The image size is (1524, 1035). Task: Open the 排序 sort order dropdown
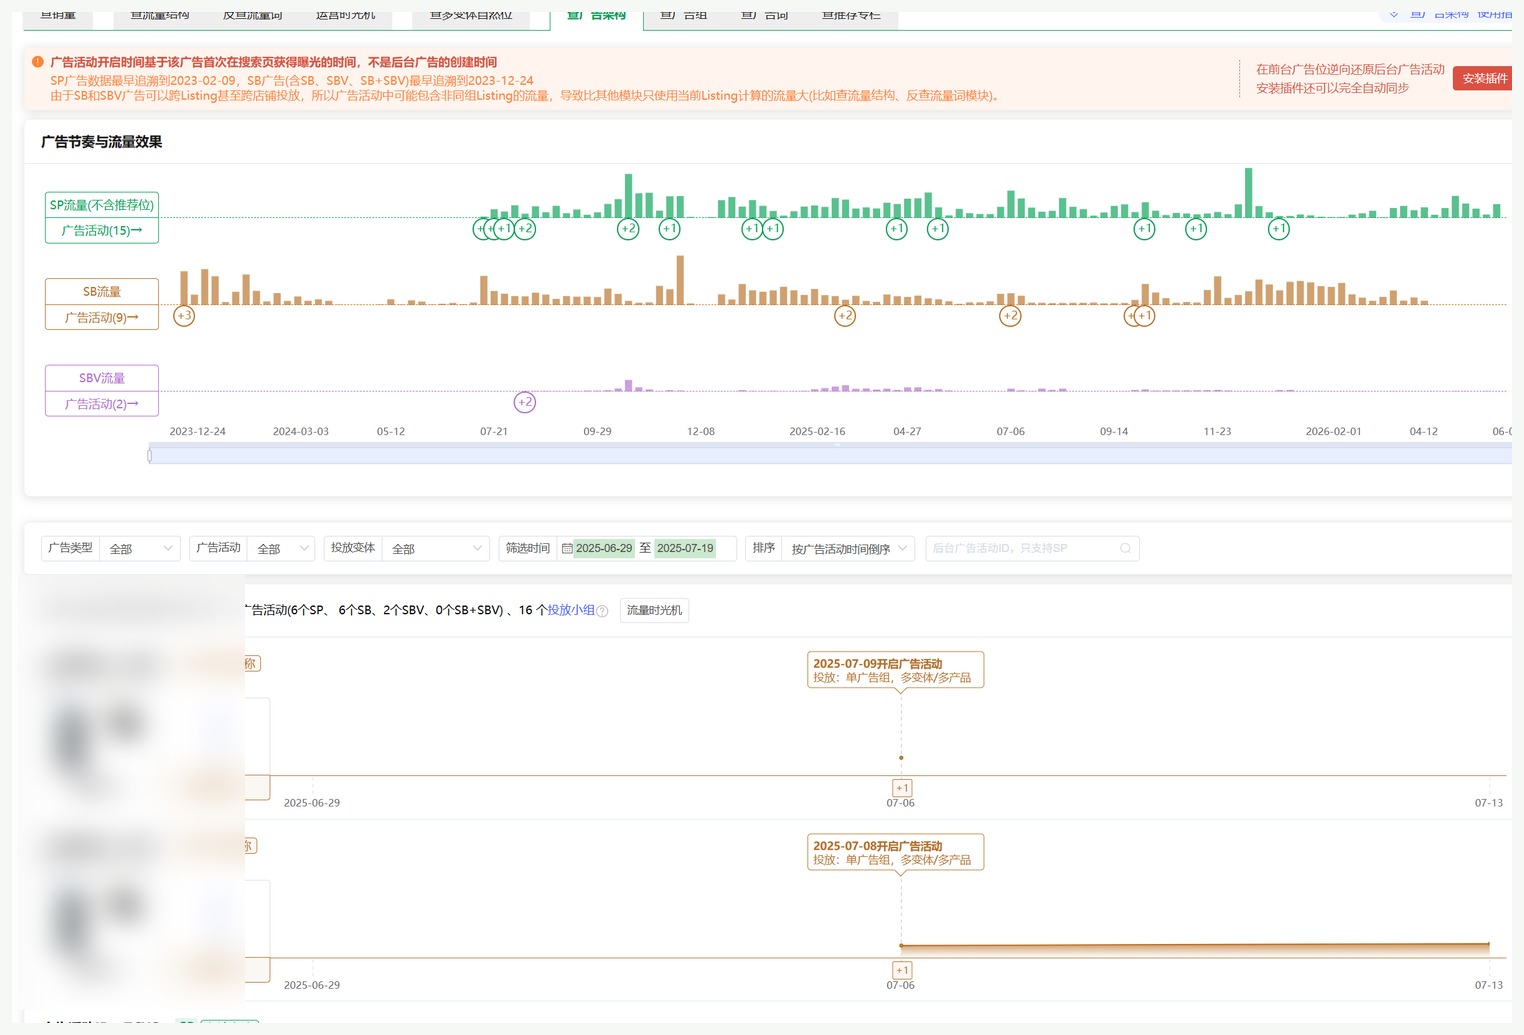(x=848, y=549)
